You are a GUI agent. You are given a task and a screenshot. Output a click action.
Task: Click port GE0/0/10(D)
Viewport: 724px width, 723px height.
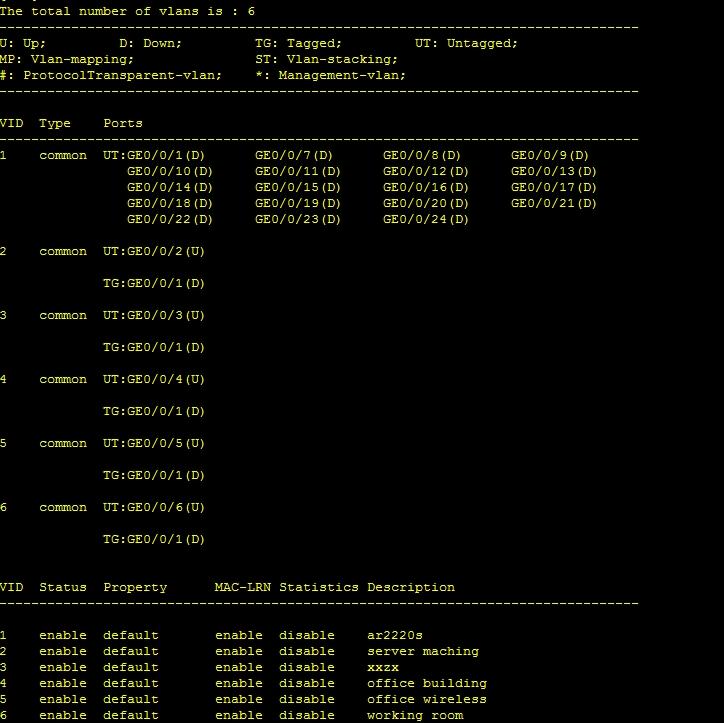coord(169,171)
